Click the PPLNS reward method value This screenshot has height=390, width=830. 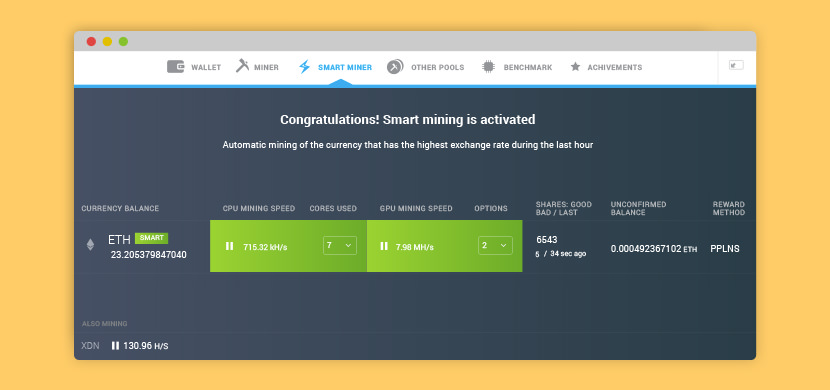(725, 249)
